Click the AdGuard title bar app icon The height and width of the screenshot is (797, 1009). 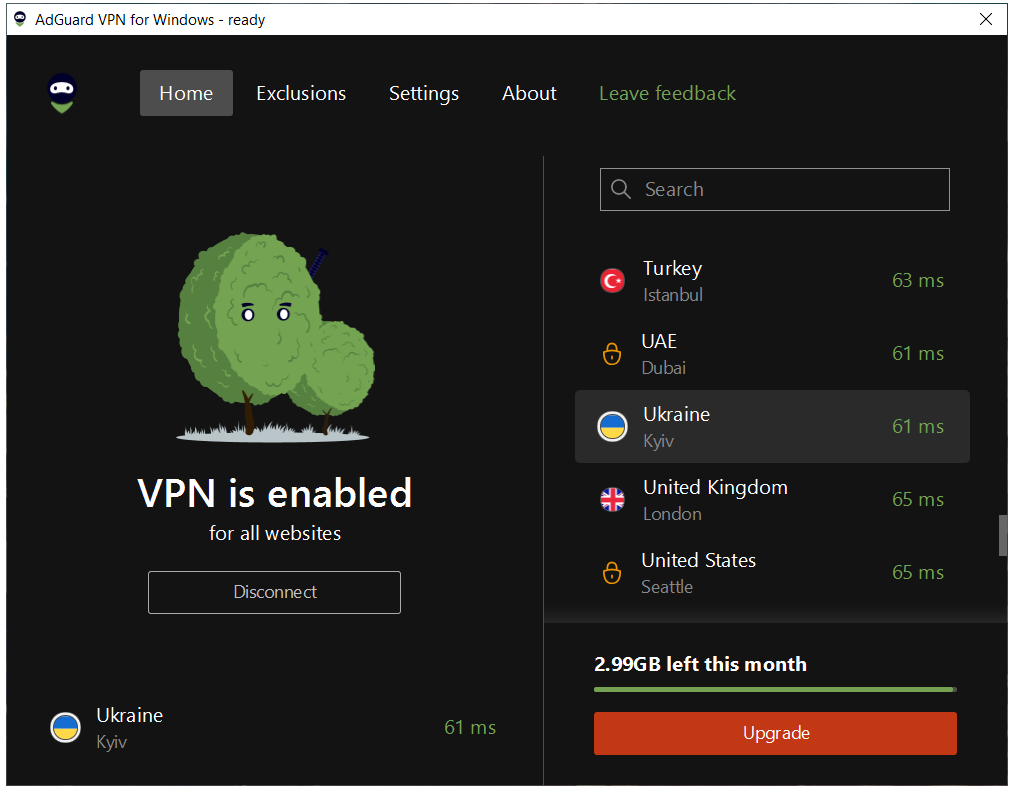tap(20, 19)
